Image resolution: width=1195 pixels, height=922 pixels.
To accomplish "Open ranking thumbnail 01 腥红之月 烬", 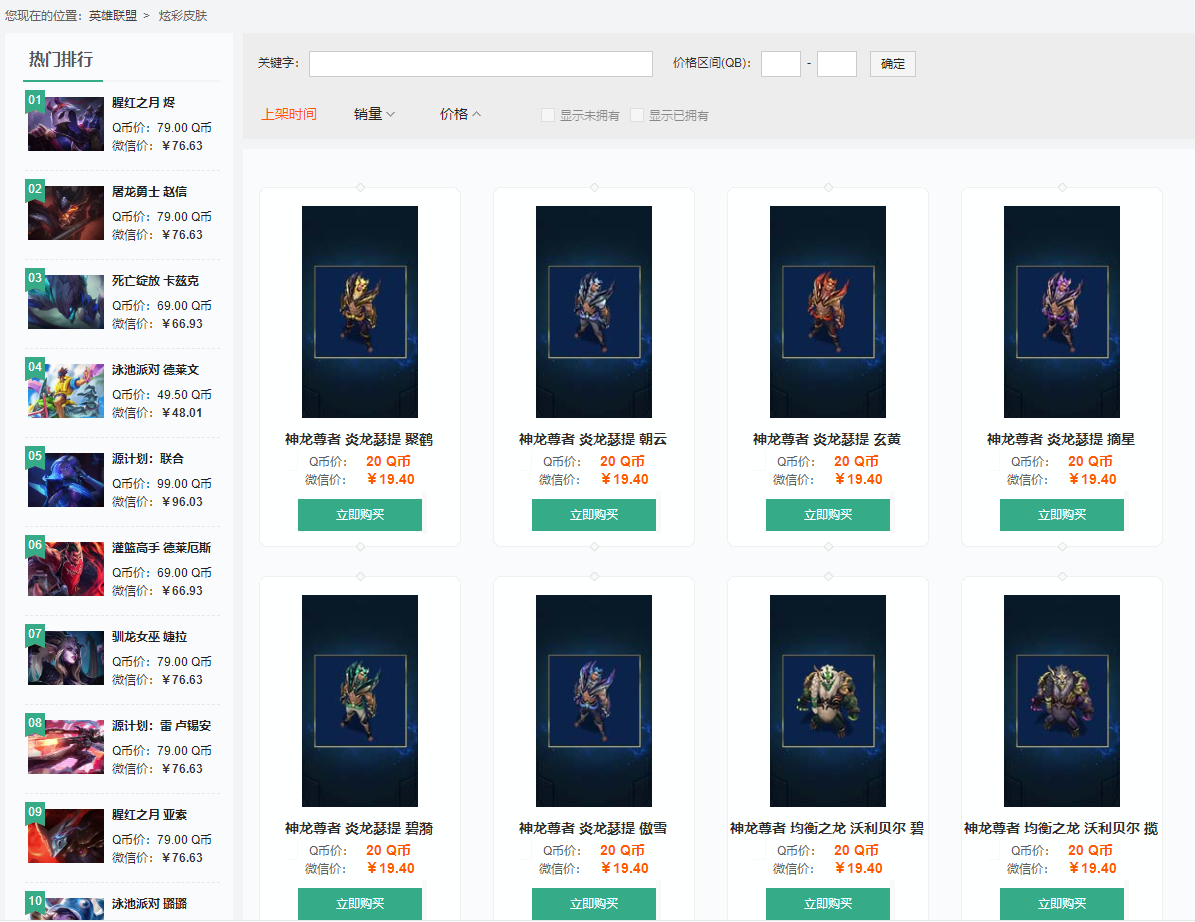I will click(x=66, y=123).
